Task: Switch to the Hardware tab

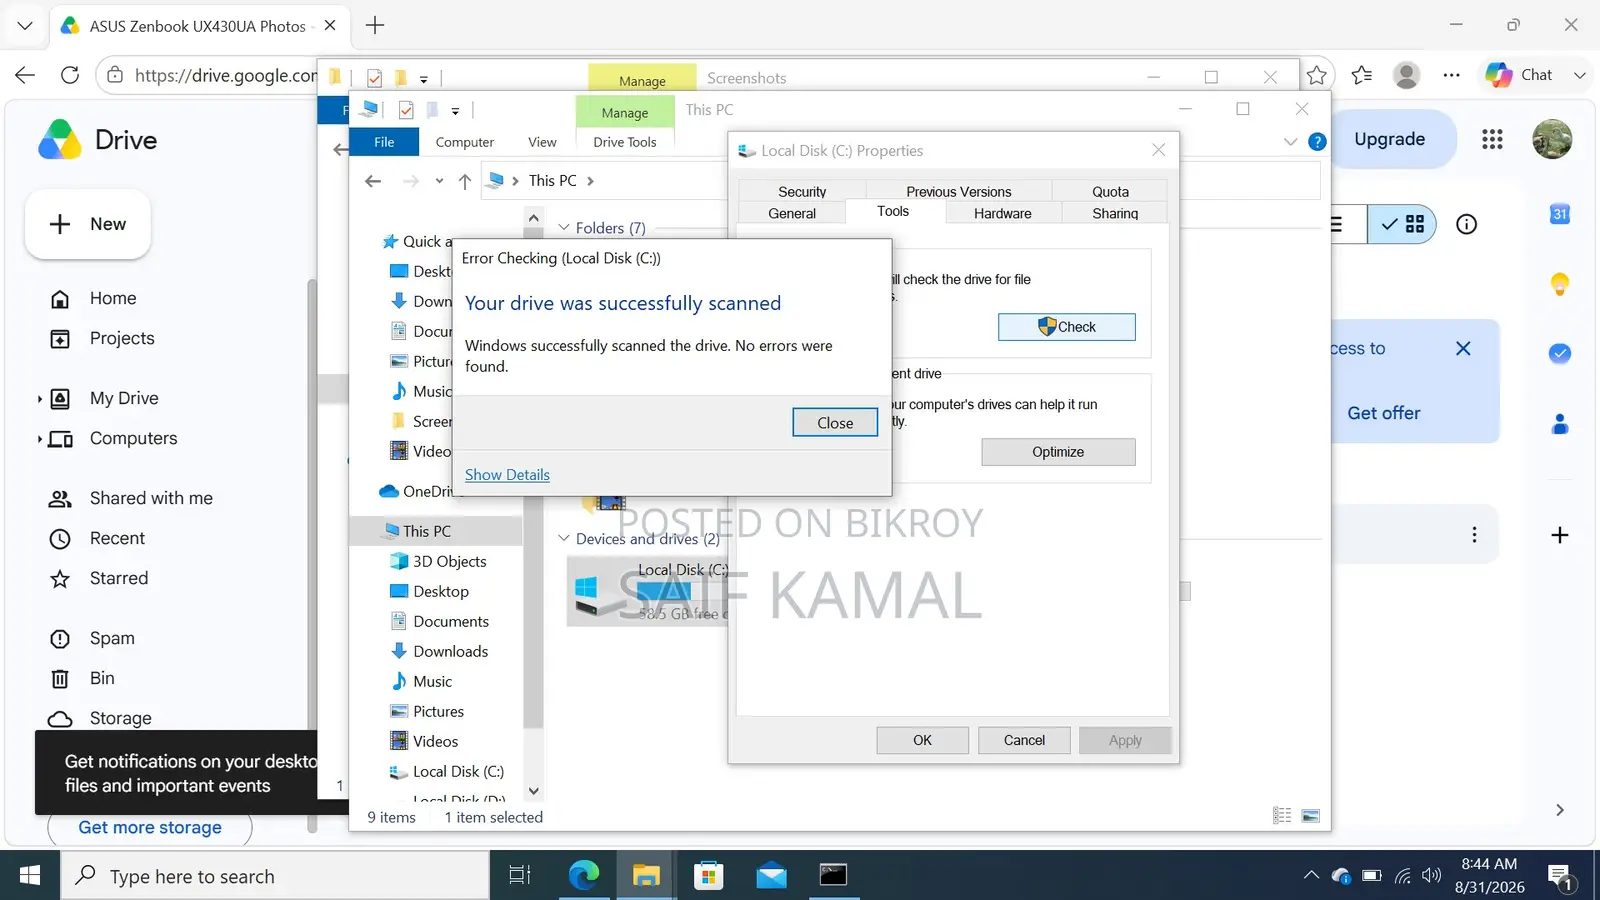Action: pos(1002,213)
